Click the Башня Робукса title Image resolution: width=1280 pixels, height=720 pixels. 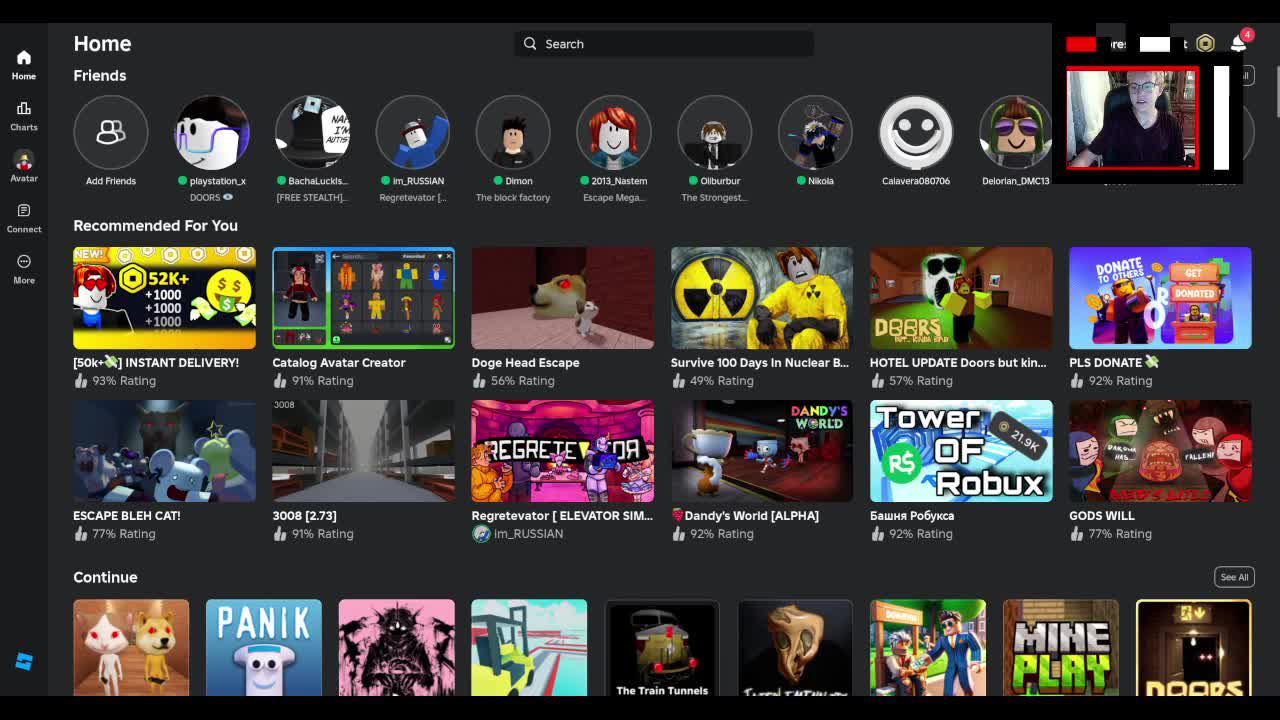[x=912, y=516]
